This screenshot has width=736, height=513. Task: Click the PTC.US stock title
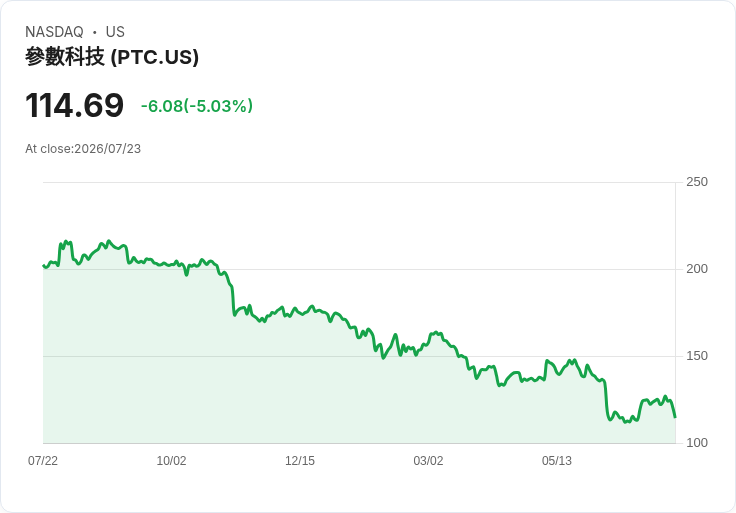coord(112,57)
